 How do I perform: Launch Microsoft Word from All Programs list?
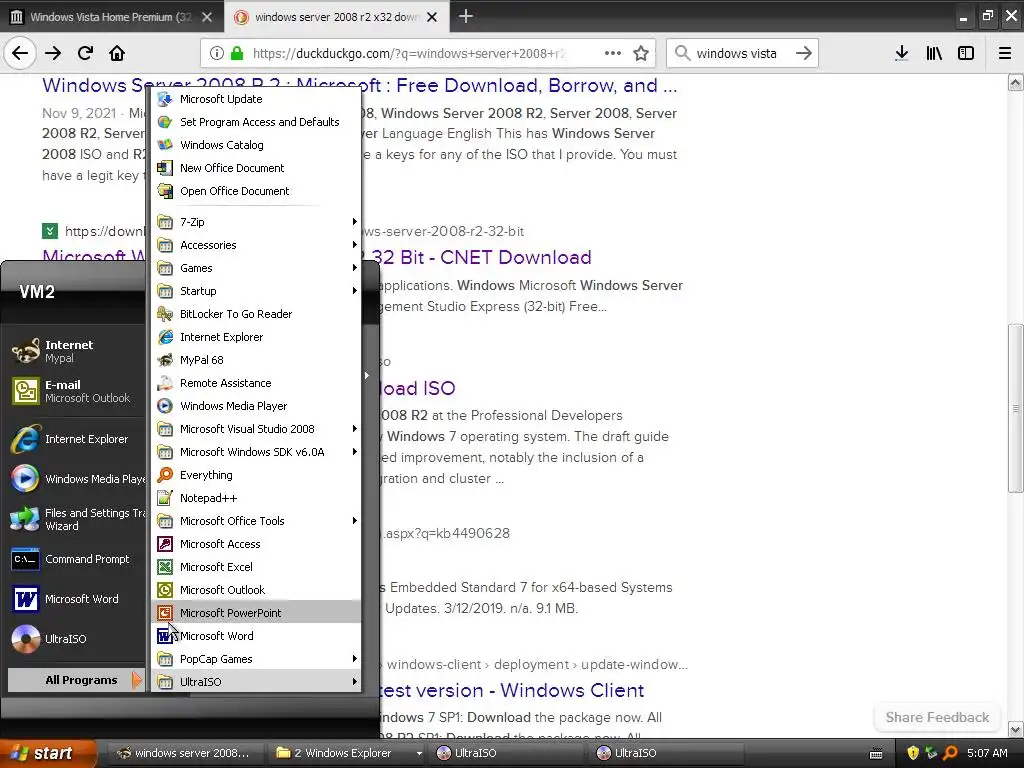(x=256, y=635)
